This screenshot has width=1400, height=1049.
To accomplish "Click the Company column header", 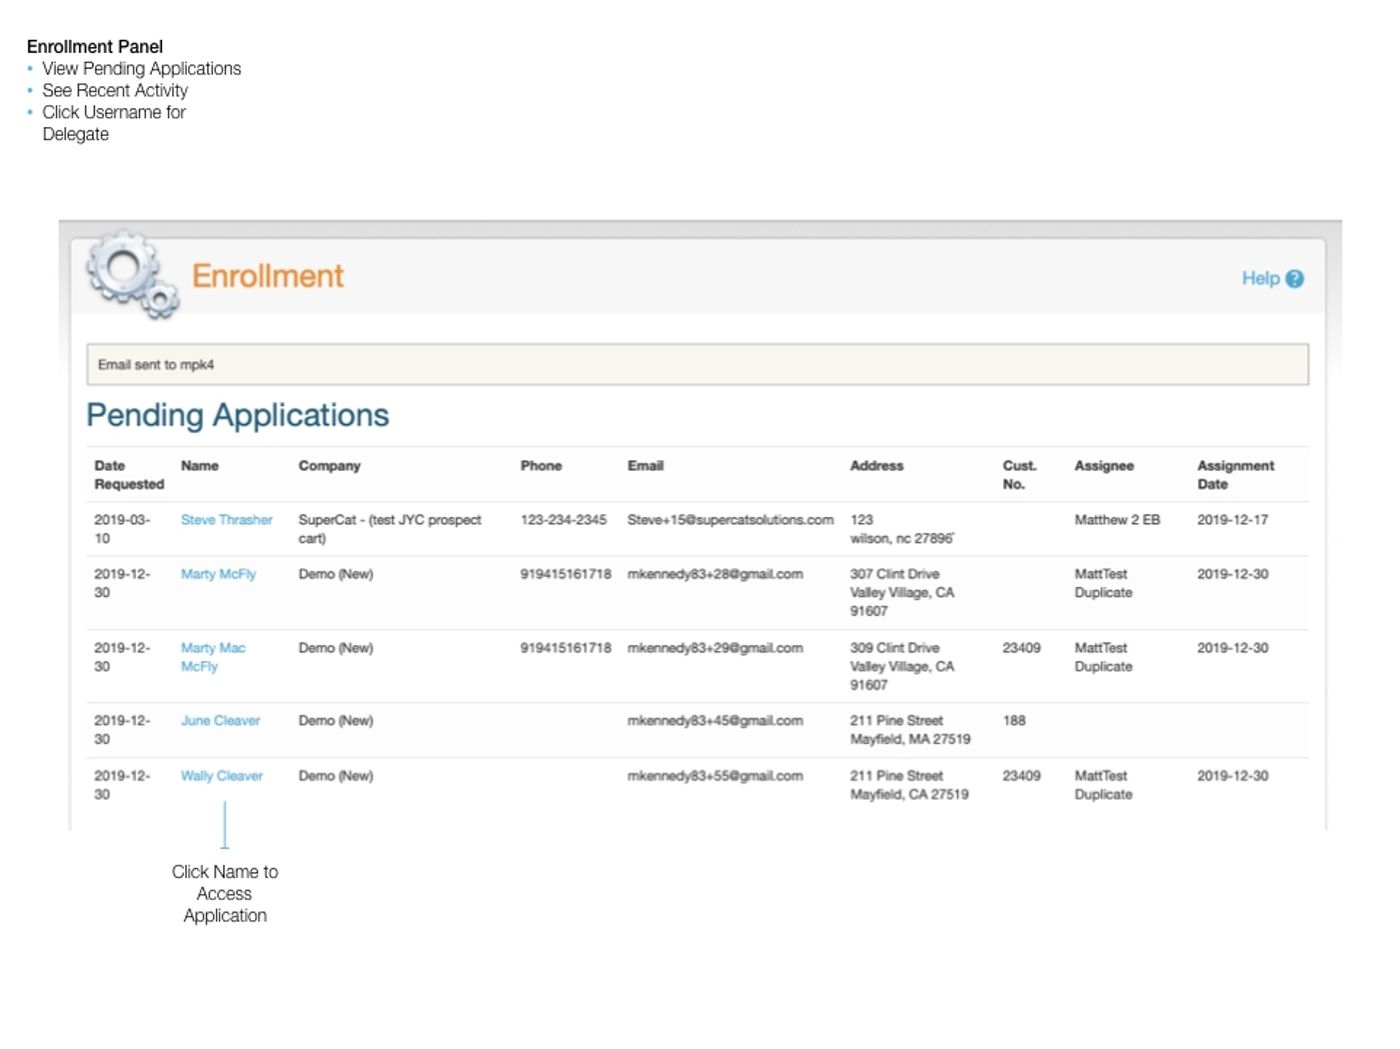I will pos(329,466).
